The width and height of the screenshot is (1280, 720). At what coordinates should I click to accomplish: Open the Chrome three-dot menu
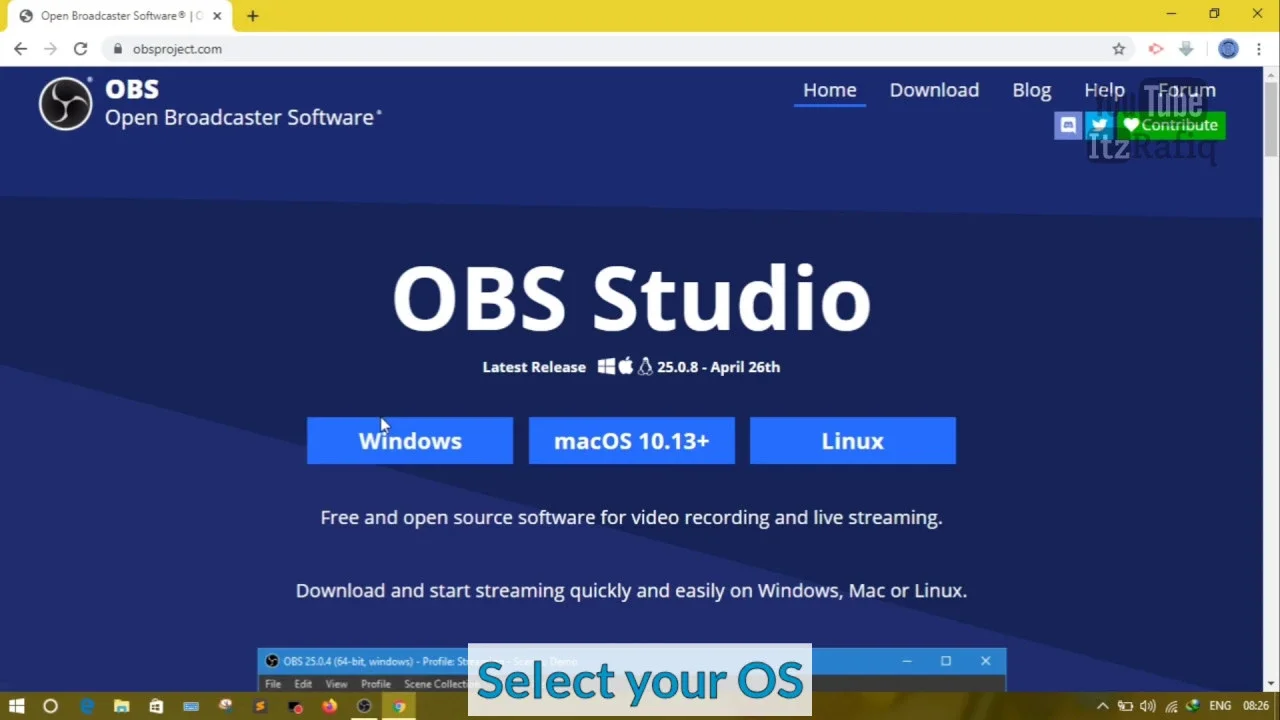(x=1258, y=49)
